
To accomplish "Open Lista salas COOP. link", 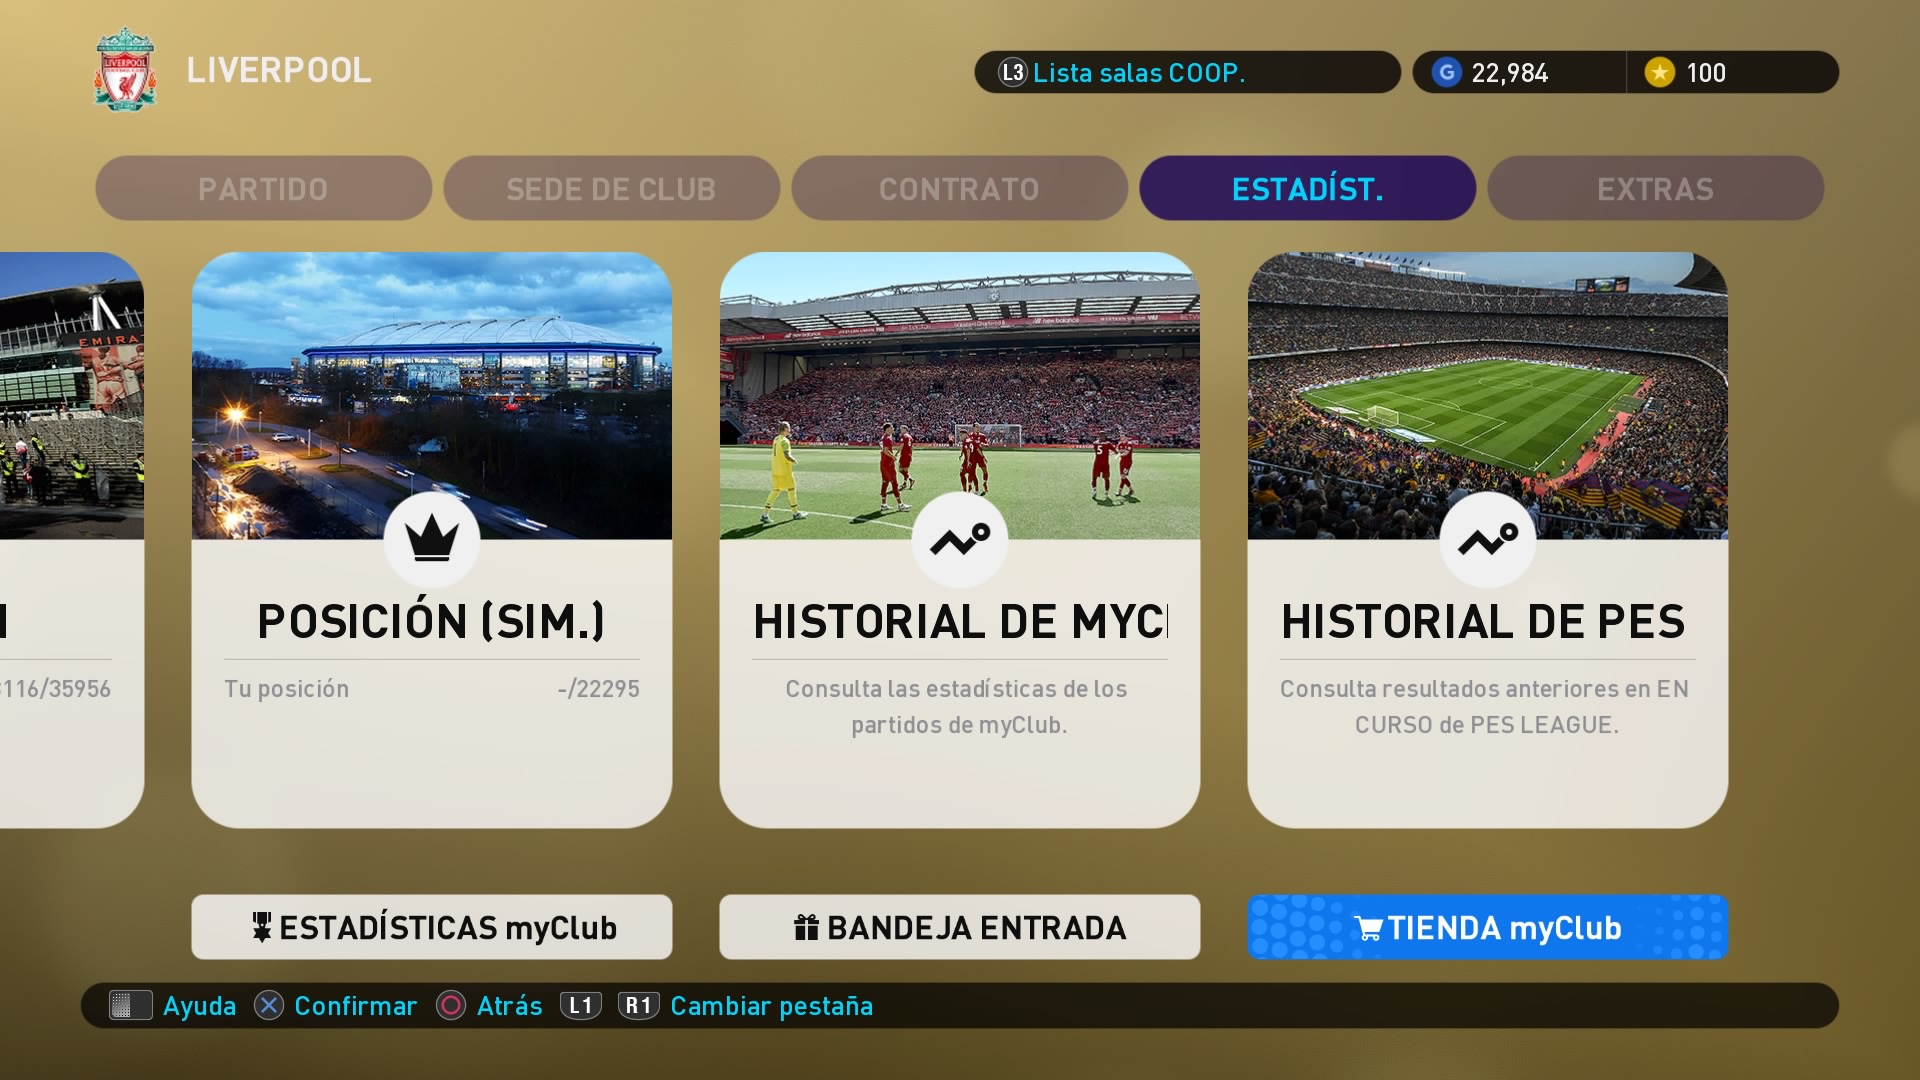I will pos(1138,72).
